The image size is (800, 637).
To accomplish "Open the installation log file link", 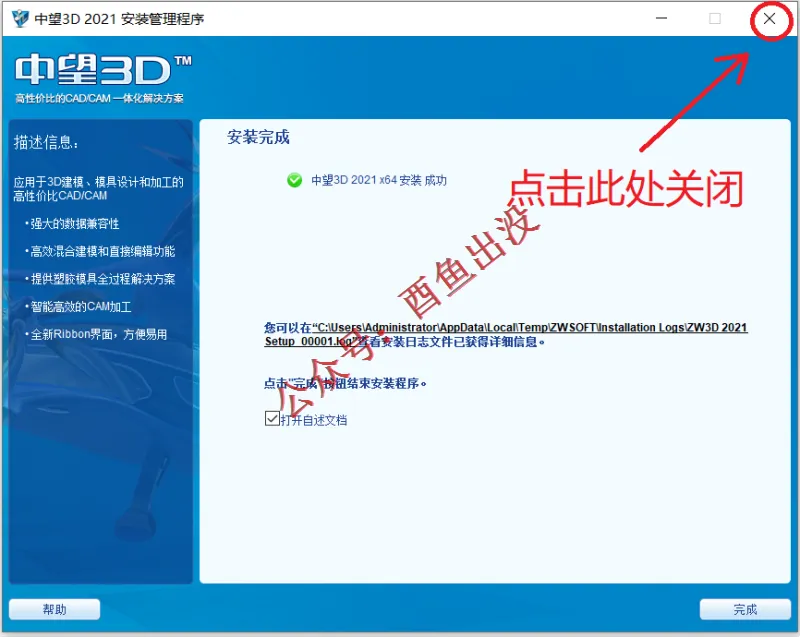I will point(506,334).
